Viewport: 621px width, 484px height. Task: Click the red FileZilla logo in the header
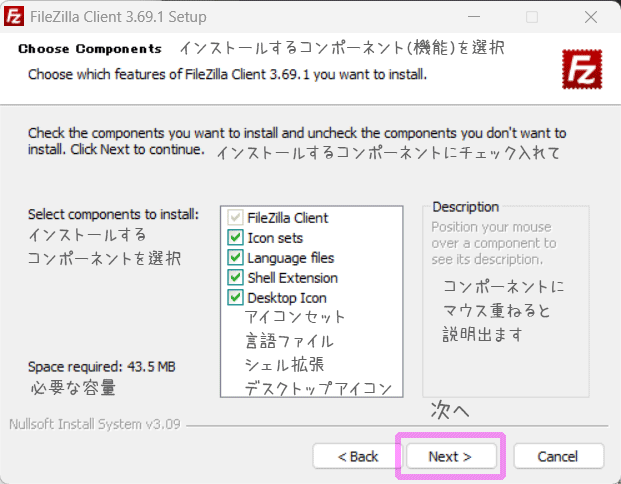pos(582,69)
